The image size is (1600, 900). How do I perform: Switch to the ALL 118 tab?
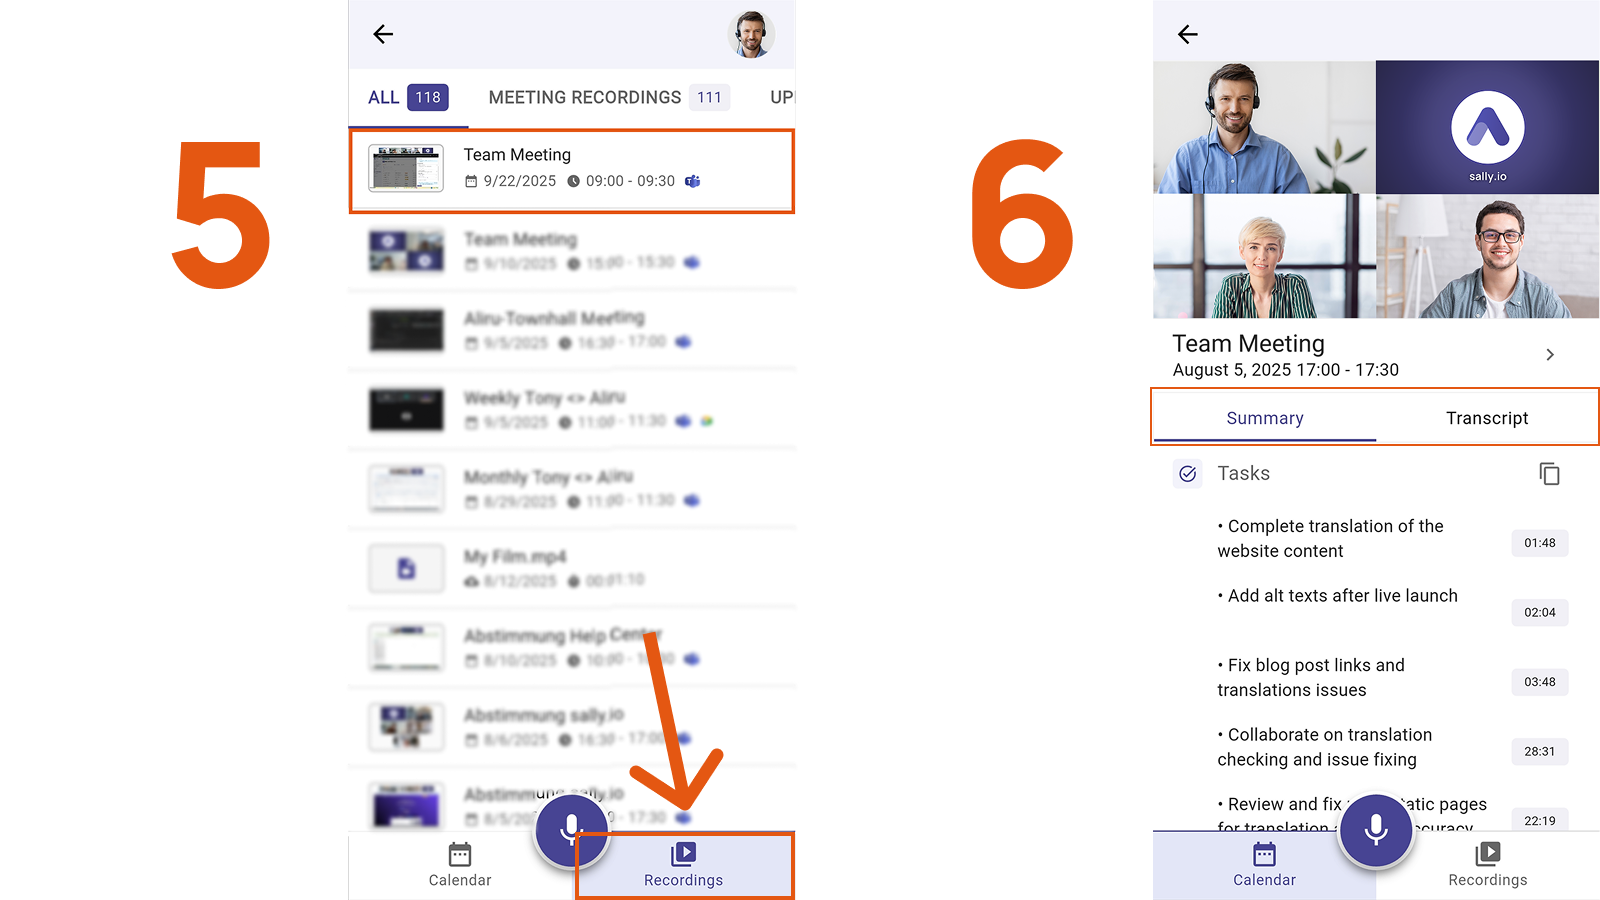pos(407,97)
